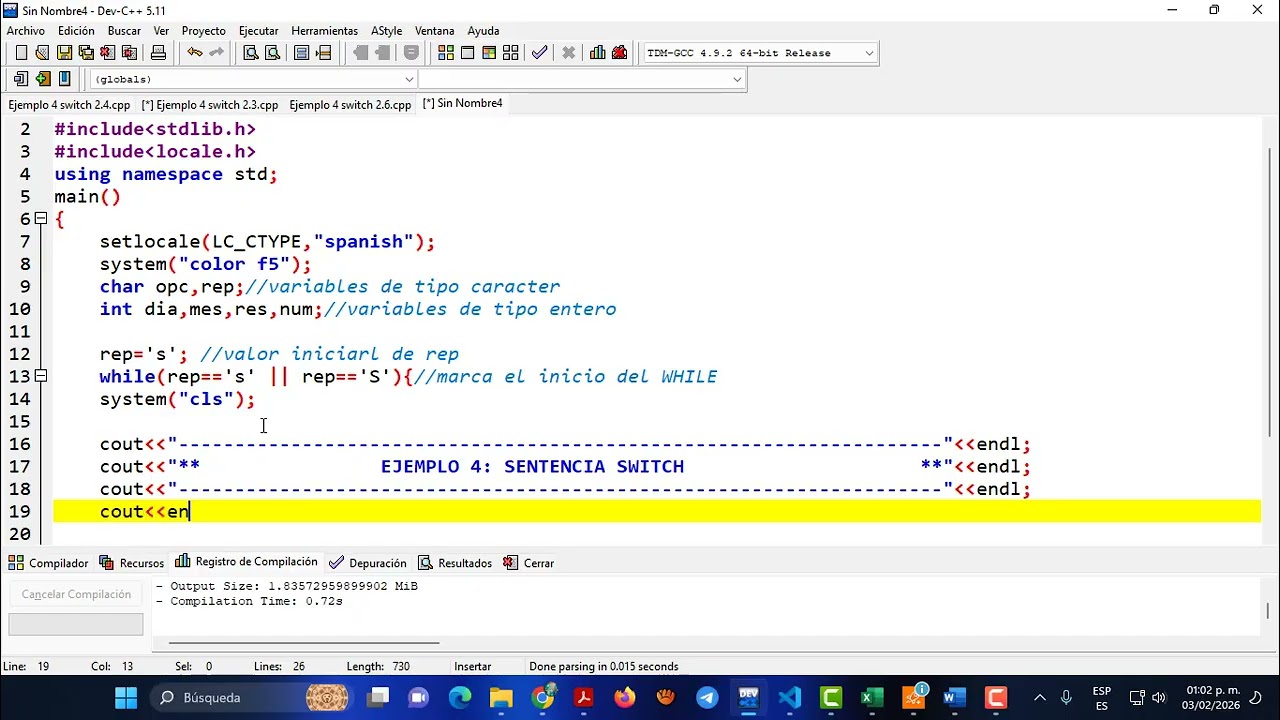Image resolution: width=1280 pixels, height=720 pixels.
Task: Click the 'Done parsing in 0.015 seconds' status text
Action: point(604,666)
